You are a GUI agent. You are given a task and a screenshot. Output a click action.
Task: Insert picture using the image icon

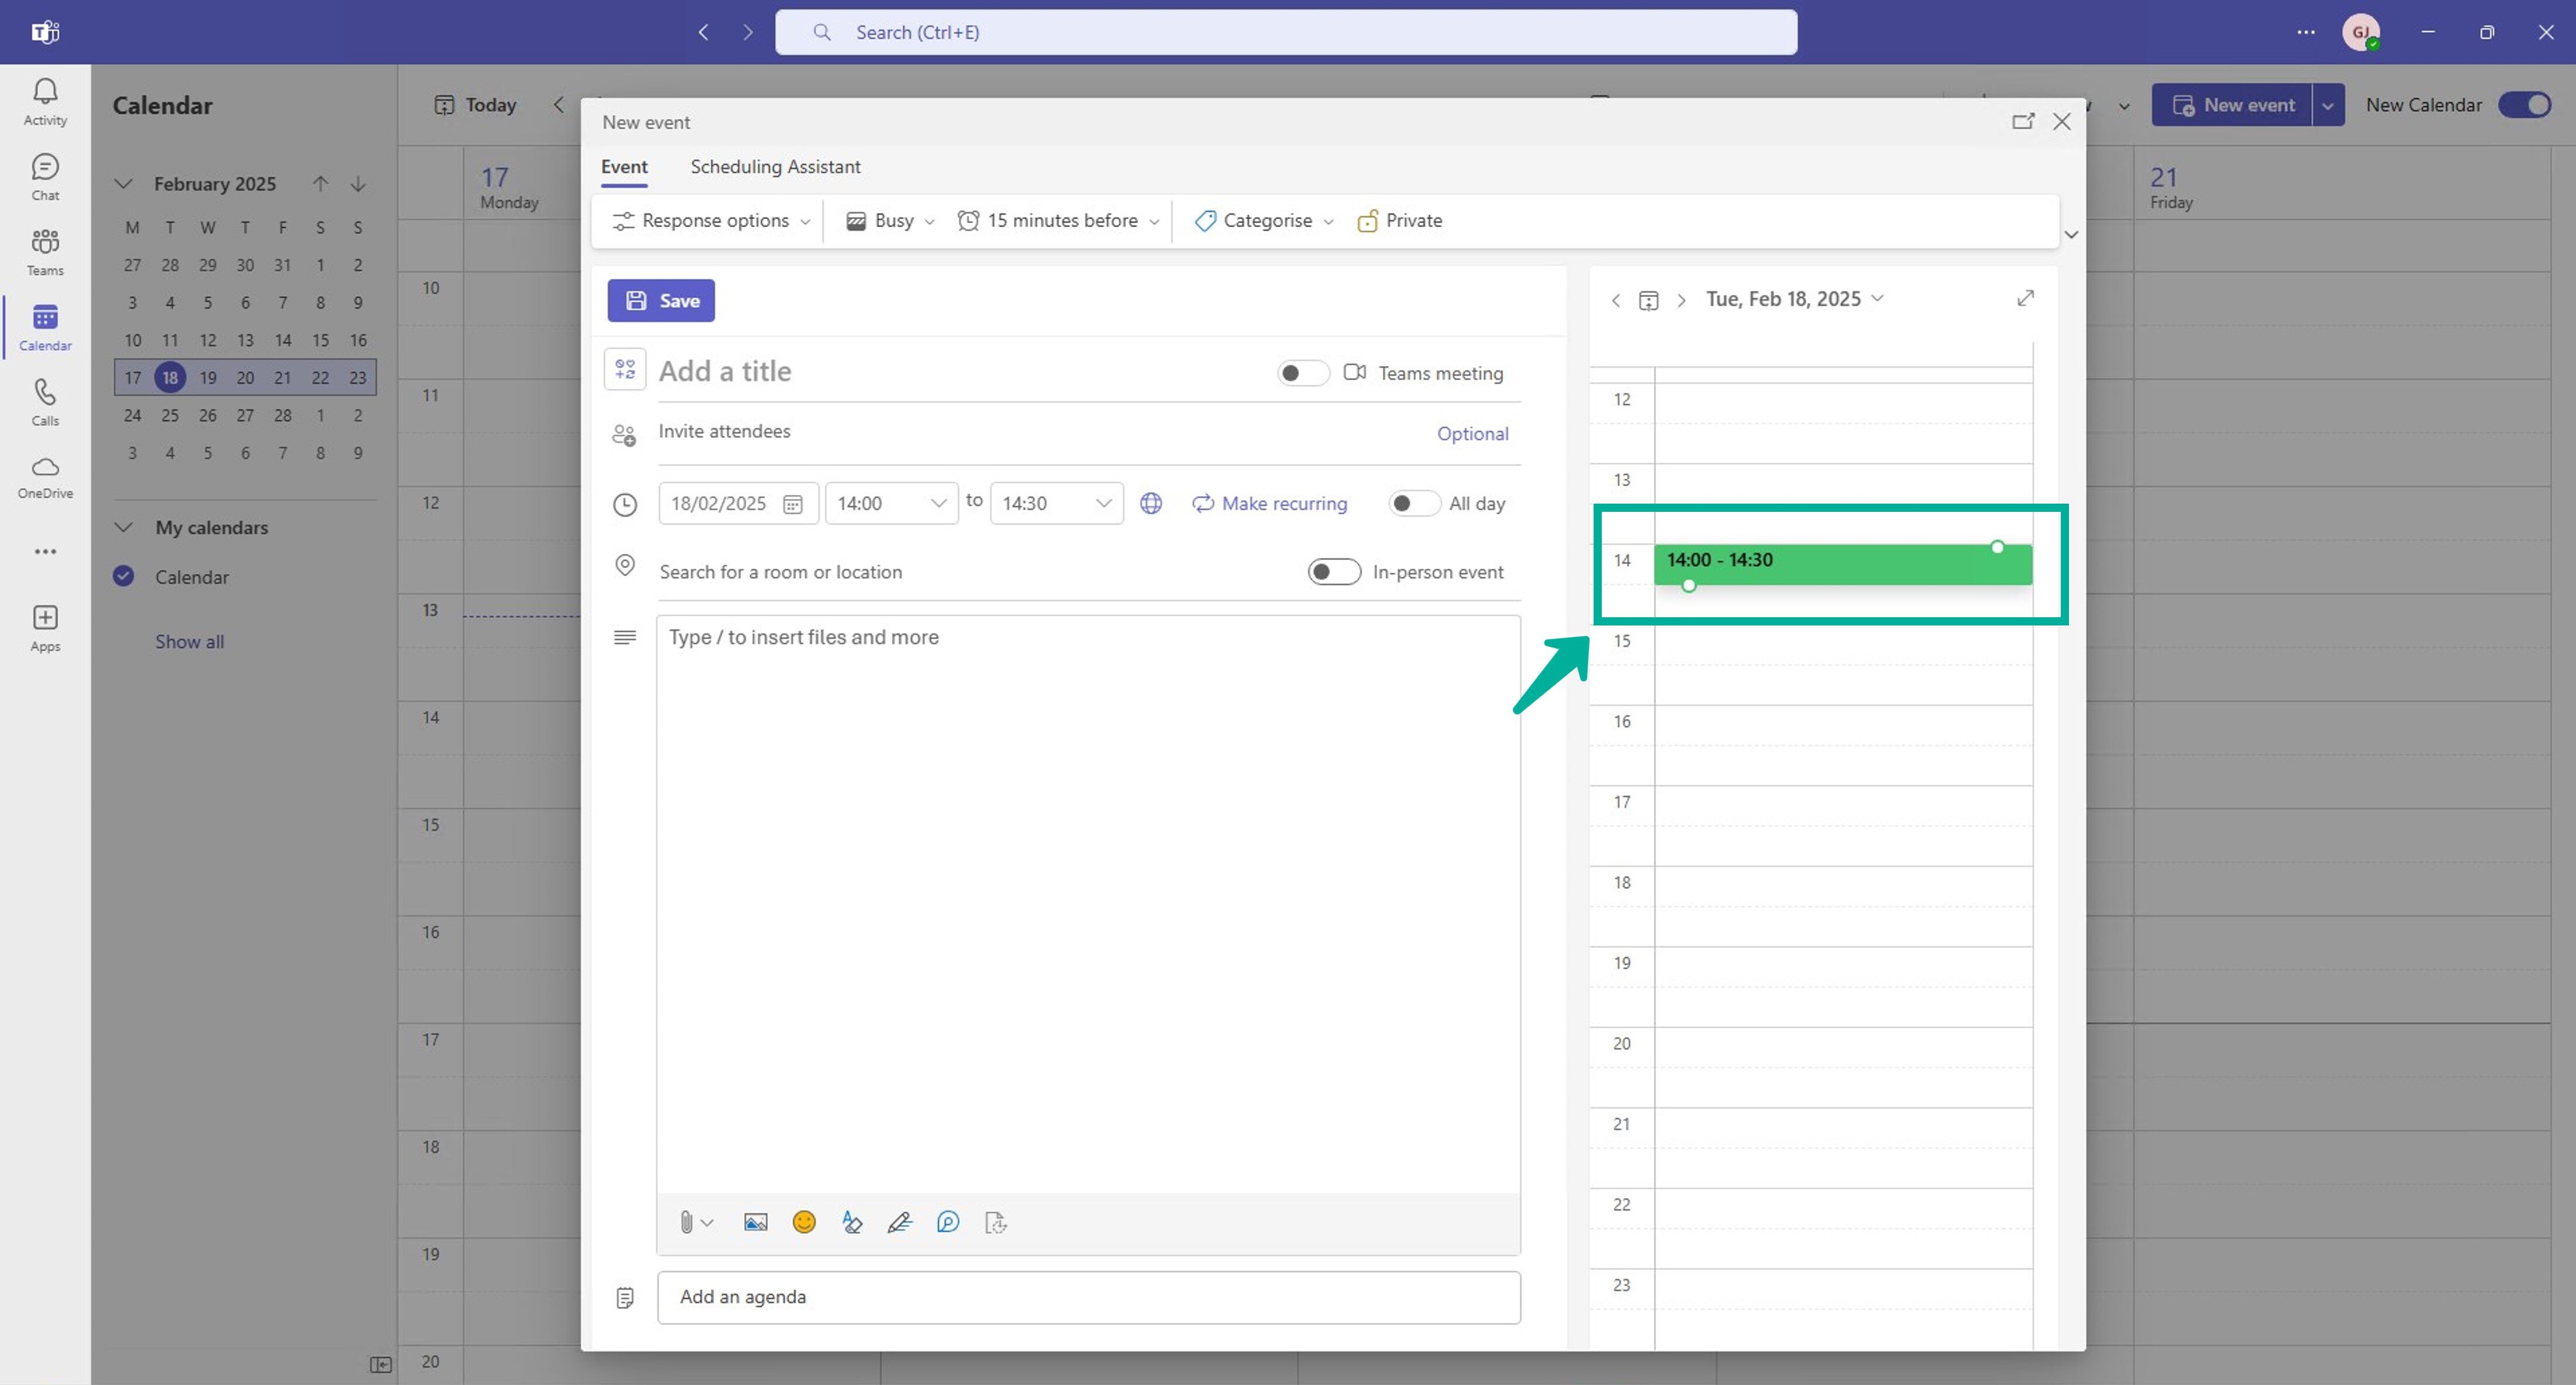756,1222
